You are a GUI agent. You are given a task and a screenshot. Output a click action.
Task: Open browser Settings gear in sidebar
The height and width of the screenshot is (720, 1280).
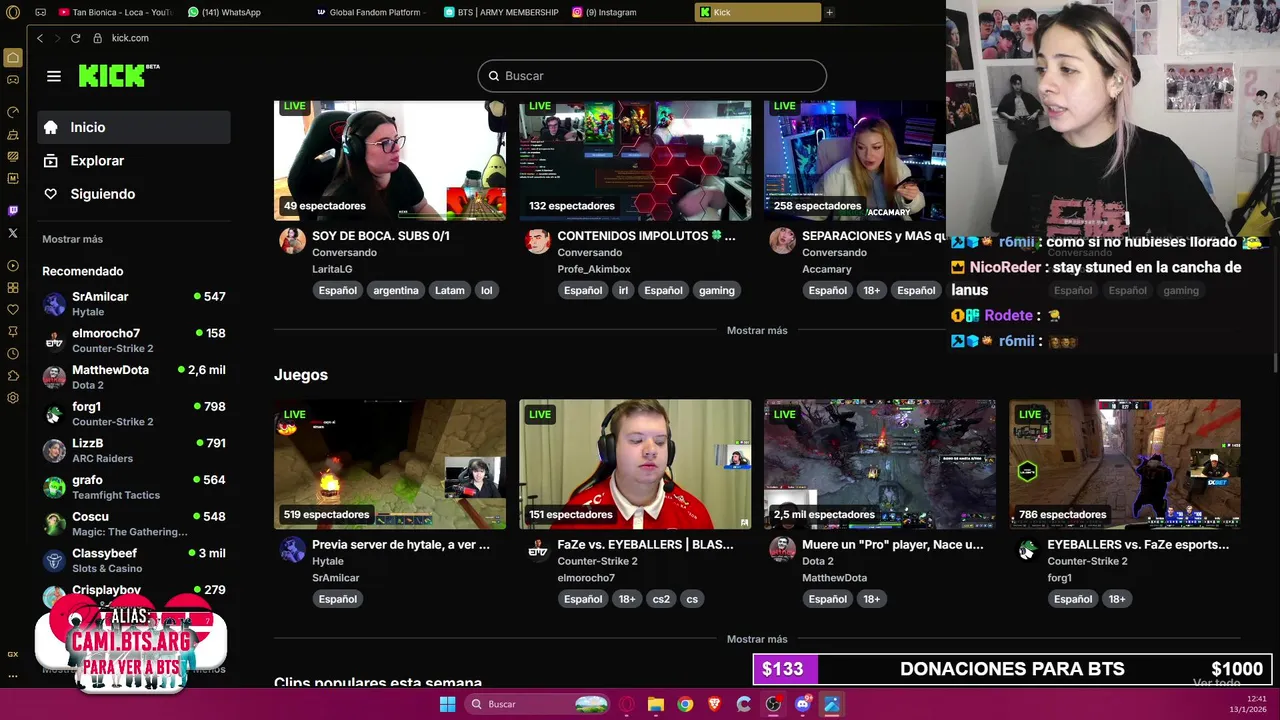pos(13,398)
